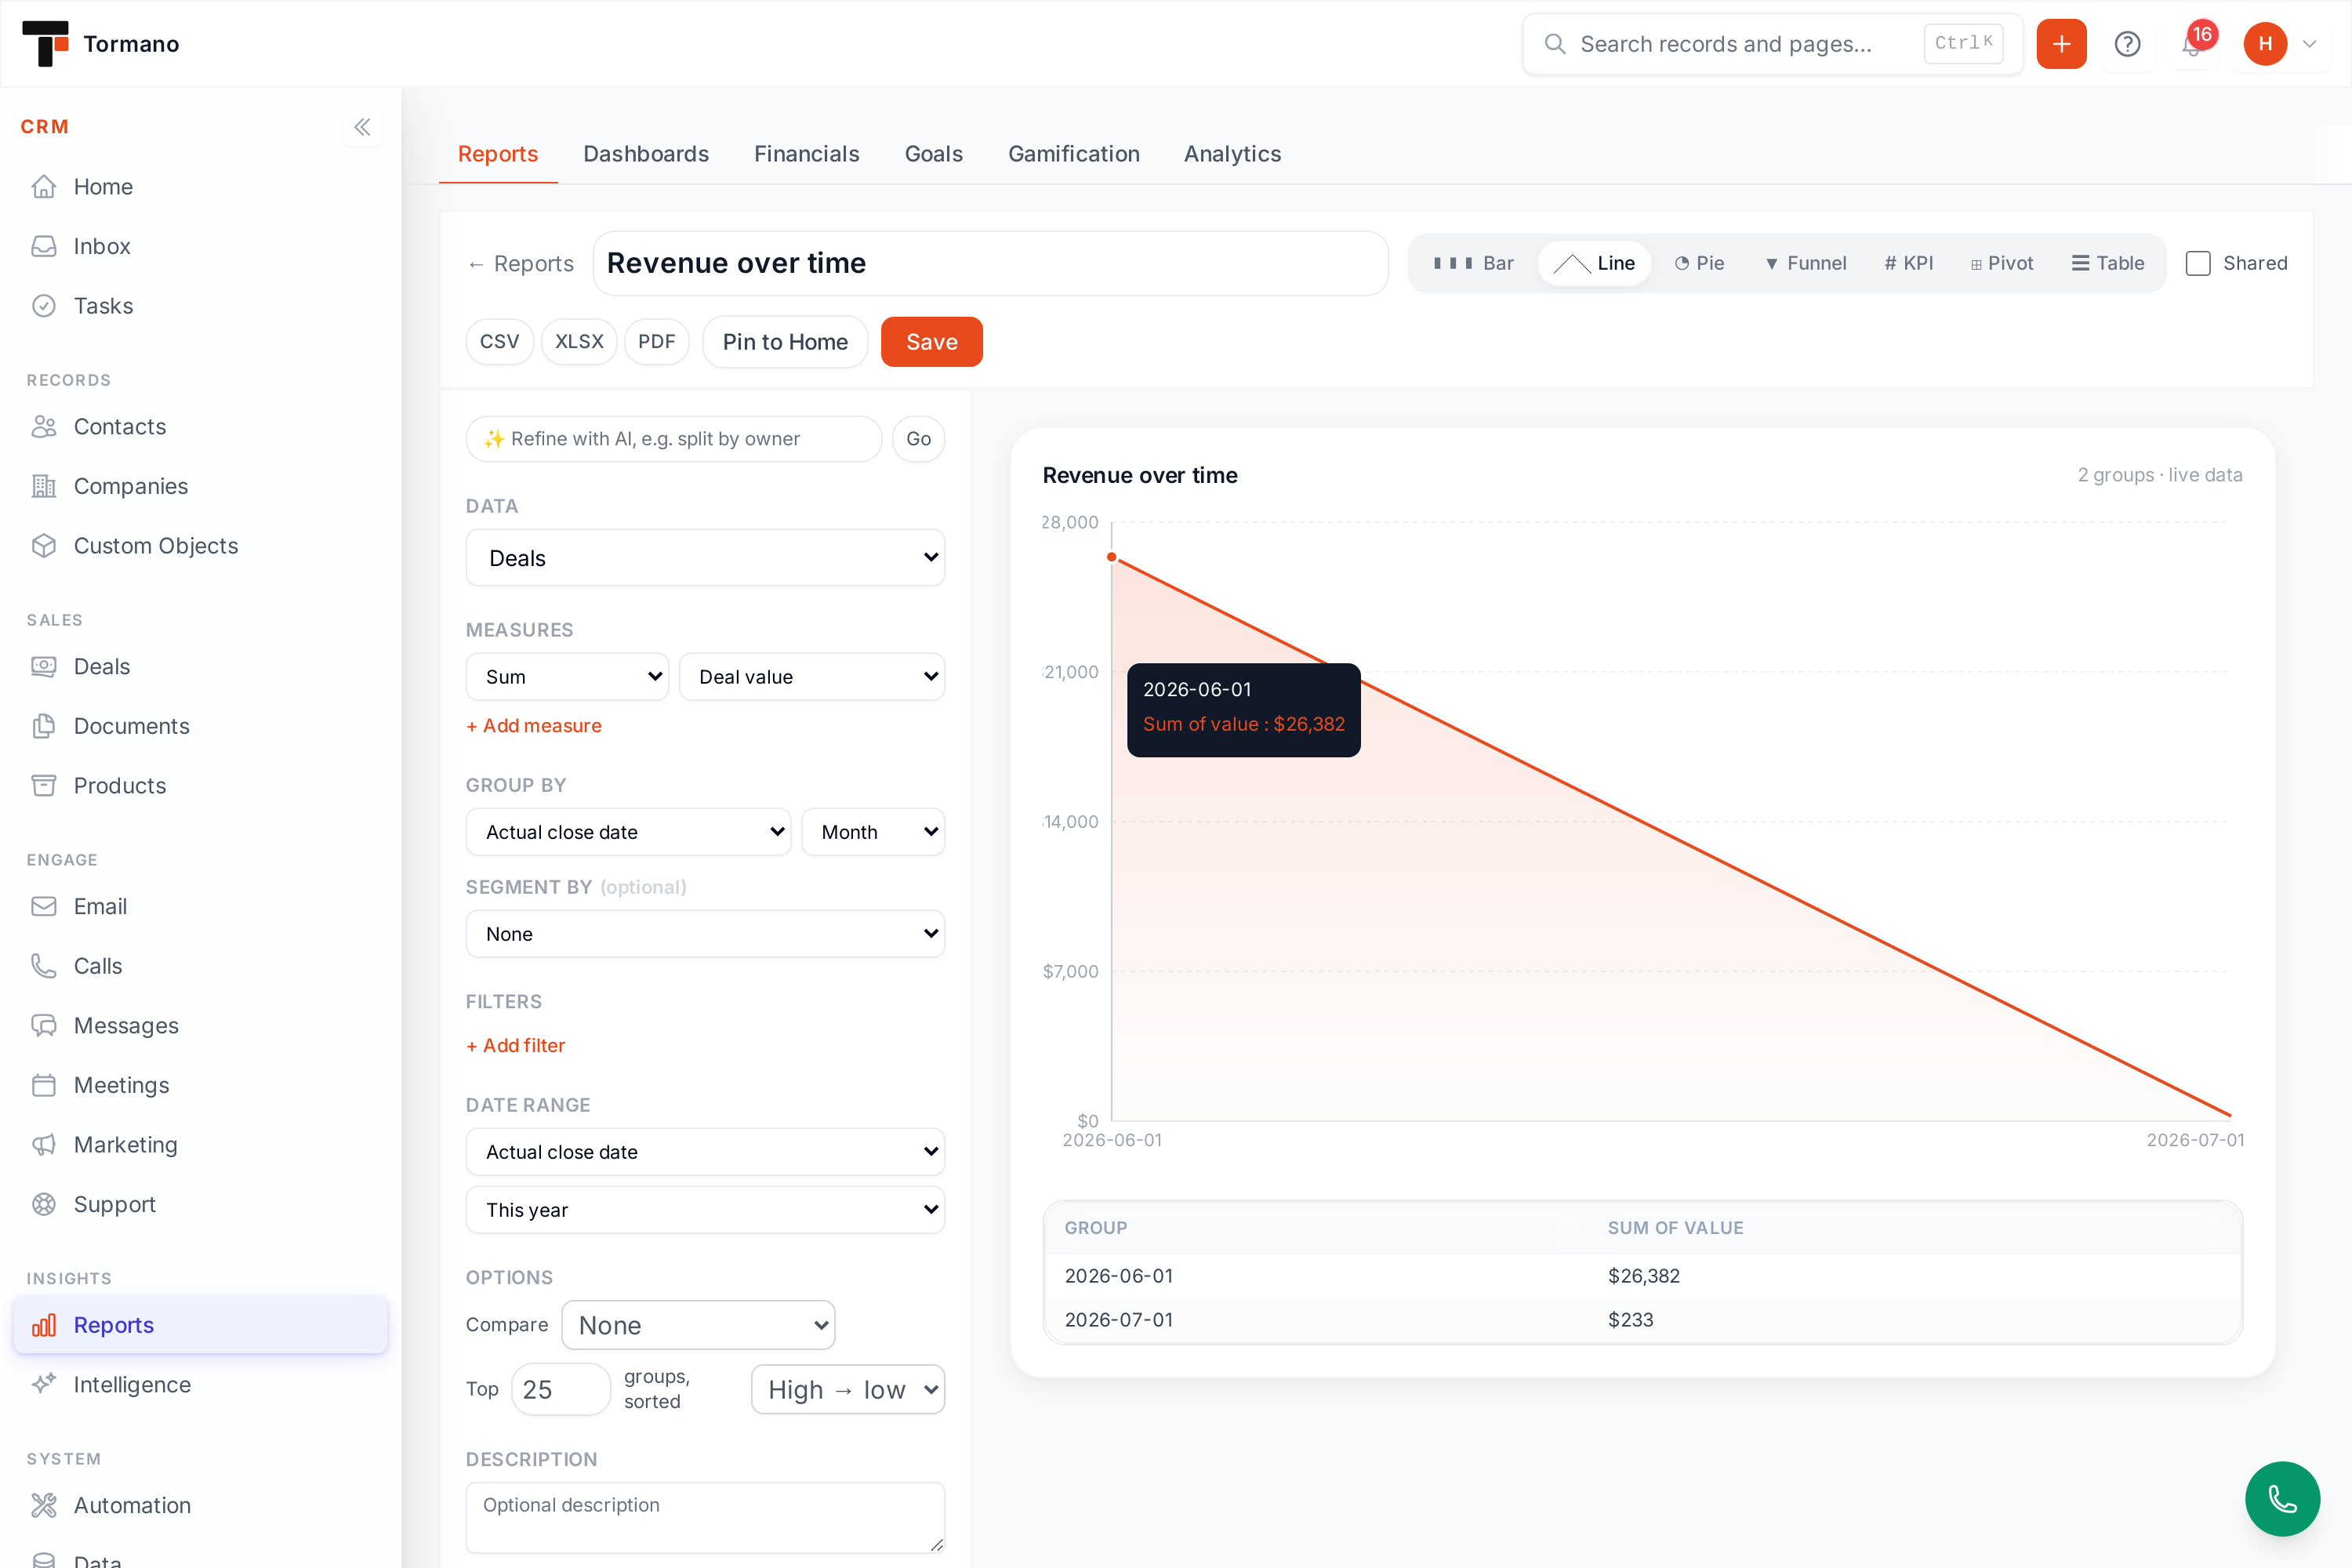Viewport: 2352px width, 1568px height.
Task: Open Home from the sidebar
Action: coord(200,187)
